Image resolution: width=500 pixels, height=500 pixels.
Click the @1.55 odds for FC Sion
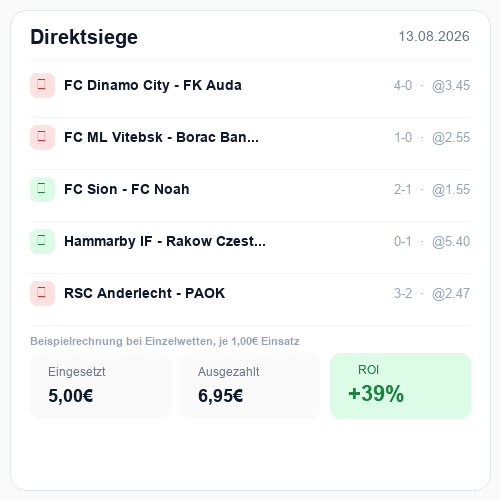(x=451, y=190)
